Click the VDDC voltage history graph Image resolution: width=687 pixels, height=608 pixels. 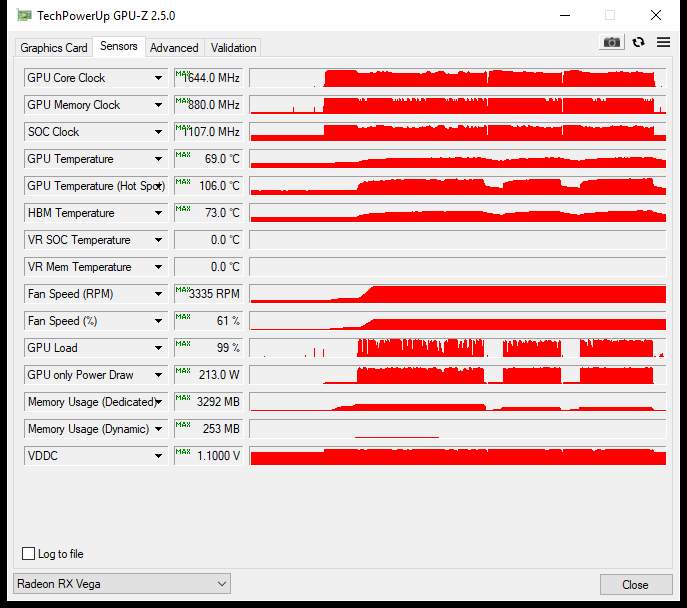tap(458, 456)
